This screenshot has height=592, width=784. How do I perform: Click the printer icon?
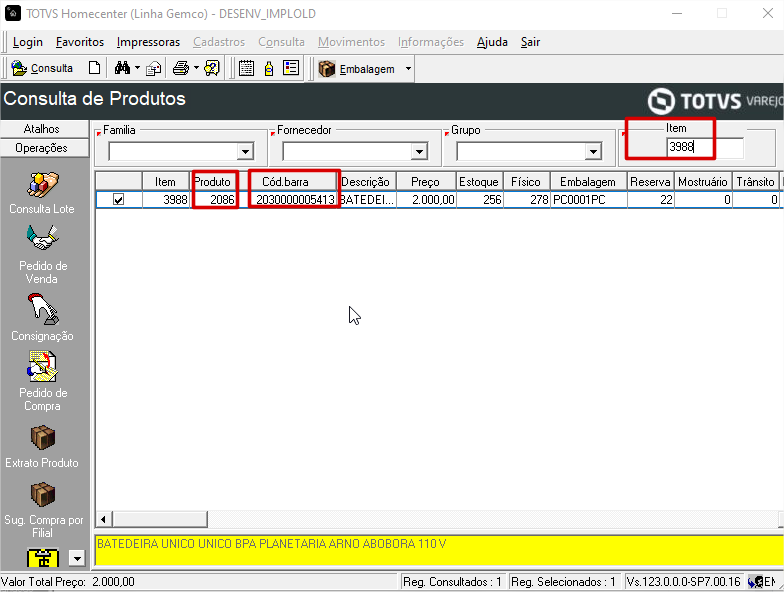point(181,68)
